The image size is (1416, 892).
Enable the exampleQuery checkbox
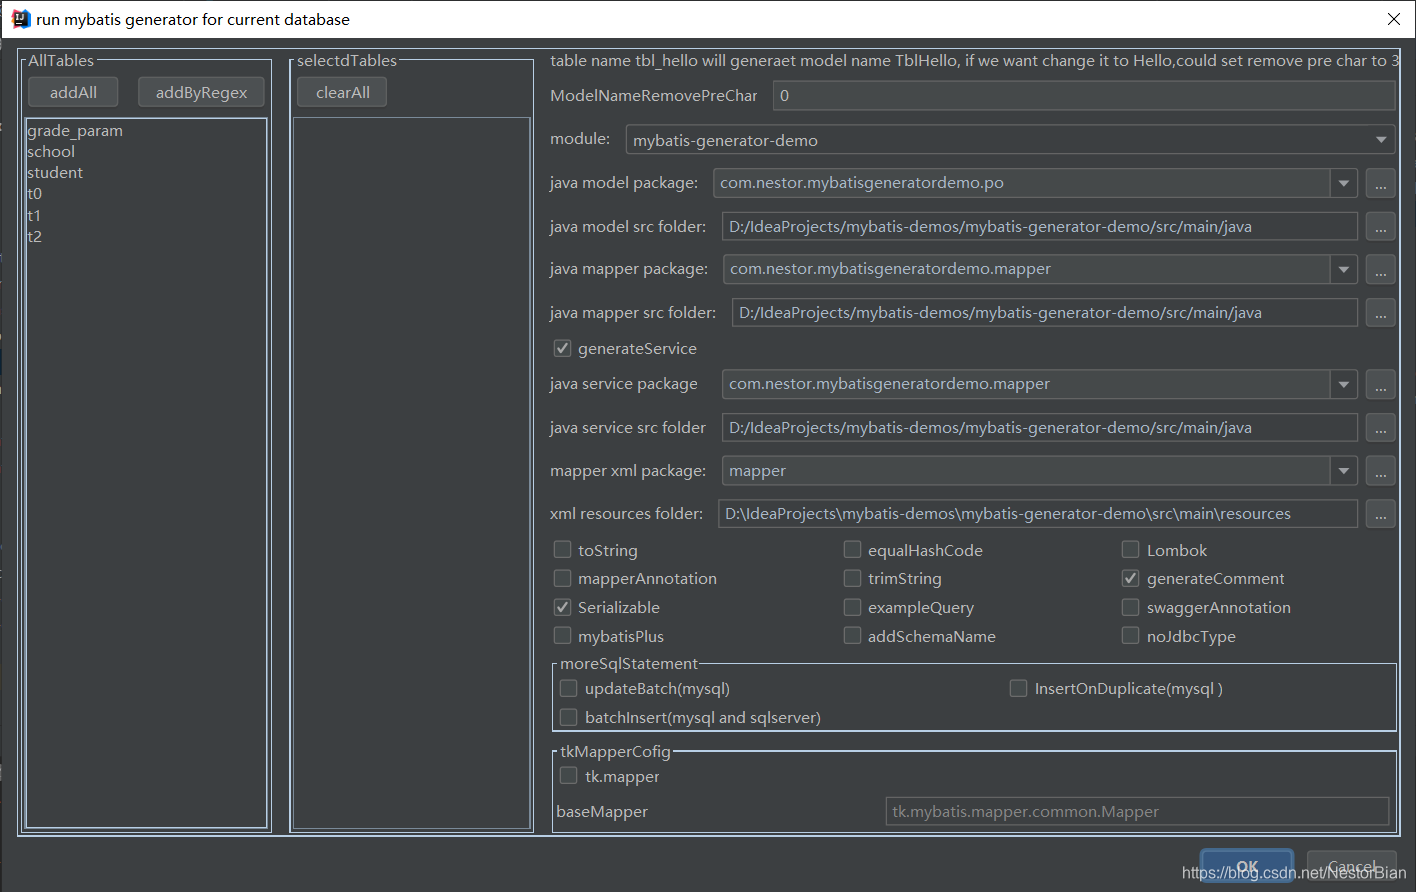(852, 607)
